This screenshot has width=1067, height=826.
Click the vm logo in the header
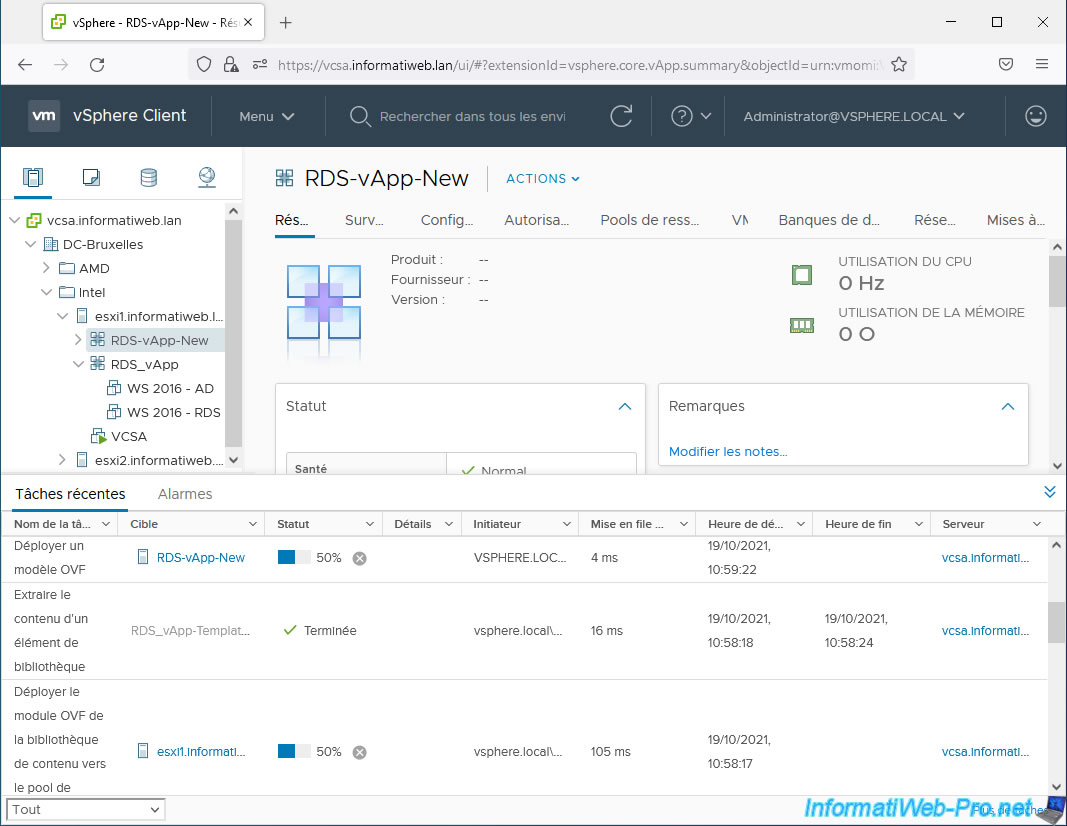click(x=44, y=116)
